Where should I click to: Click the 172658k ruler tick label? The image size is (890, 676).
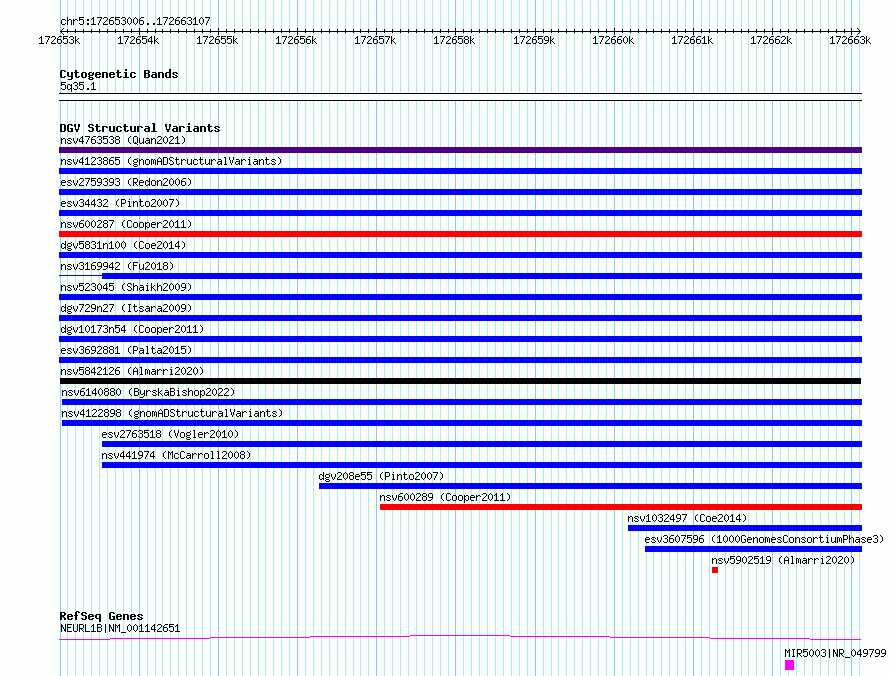454,40
